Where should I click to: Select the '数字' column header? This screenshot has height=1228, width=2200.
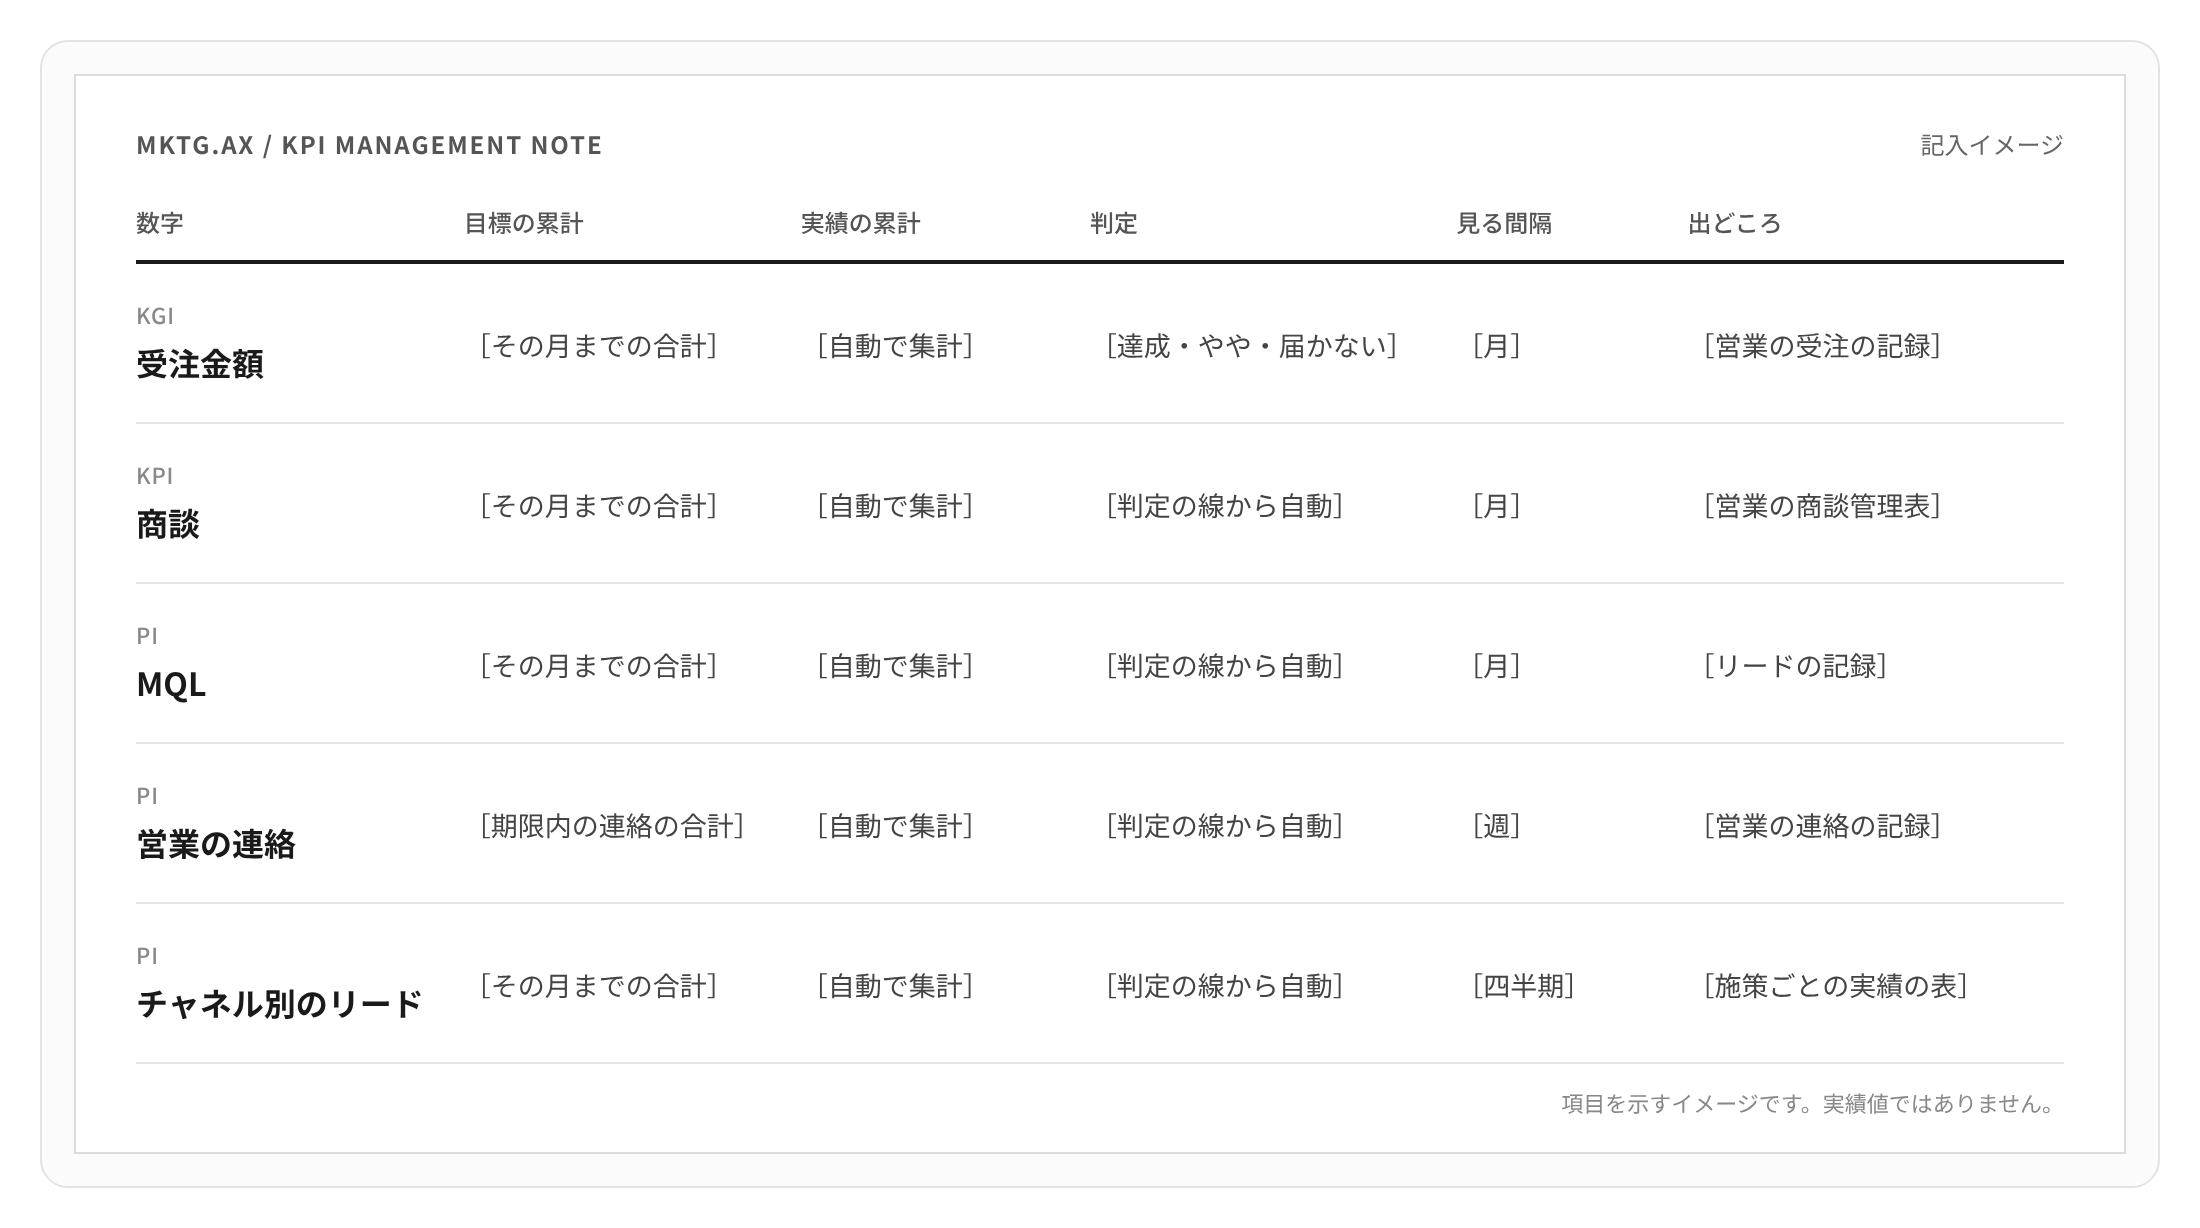pyautogui.click(x=160, y=223)
